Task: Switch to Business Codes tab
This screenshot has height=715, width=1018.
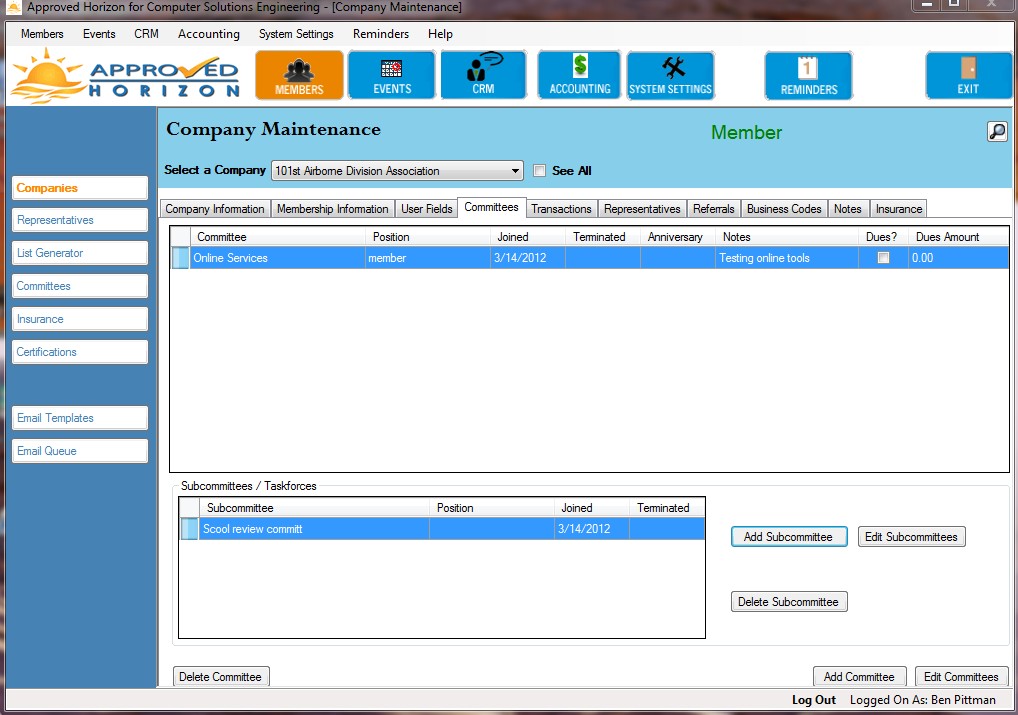Action: [784, 208]
